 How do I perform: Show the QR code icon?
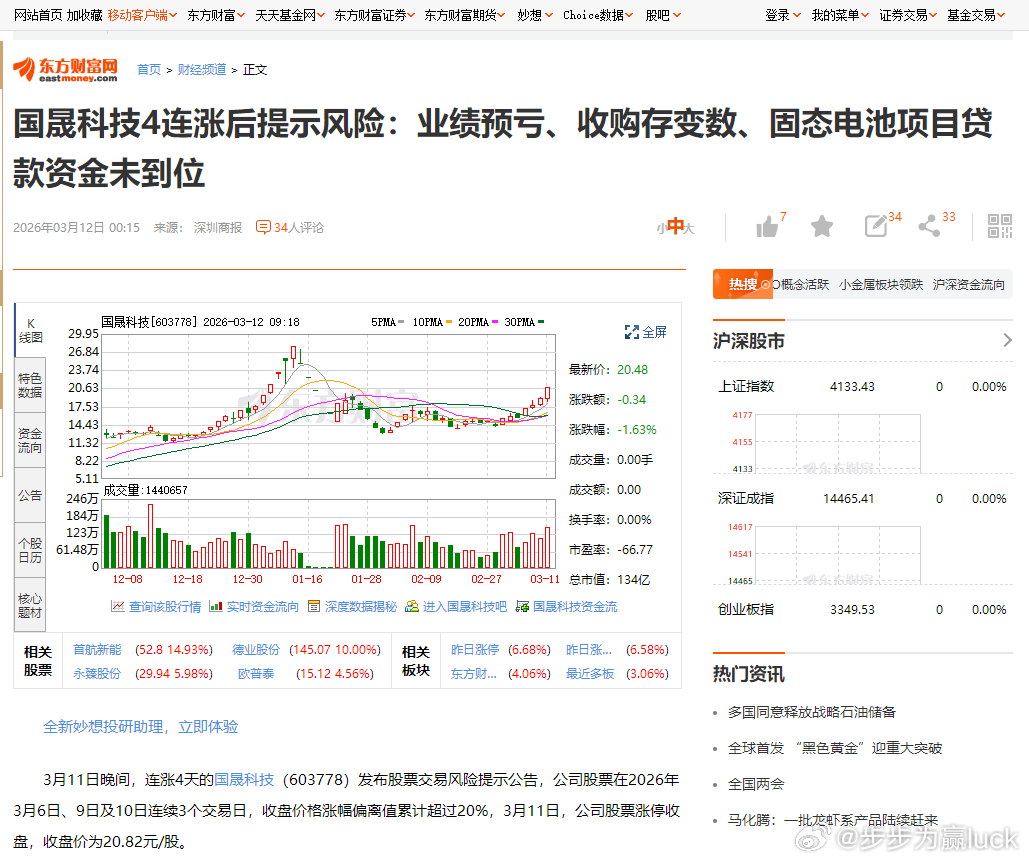pos(998,227)
